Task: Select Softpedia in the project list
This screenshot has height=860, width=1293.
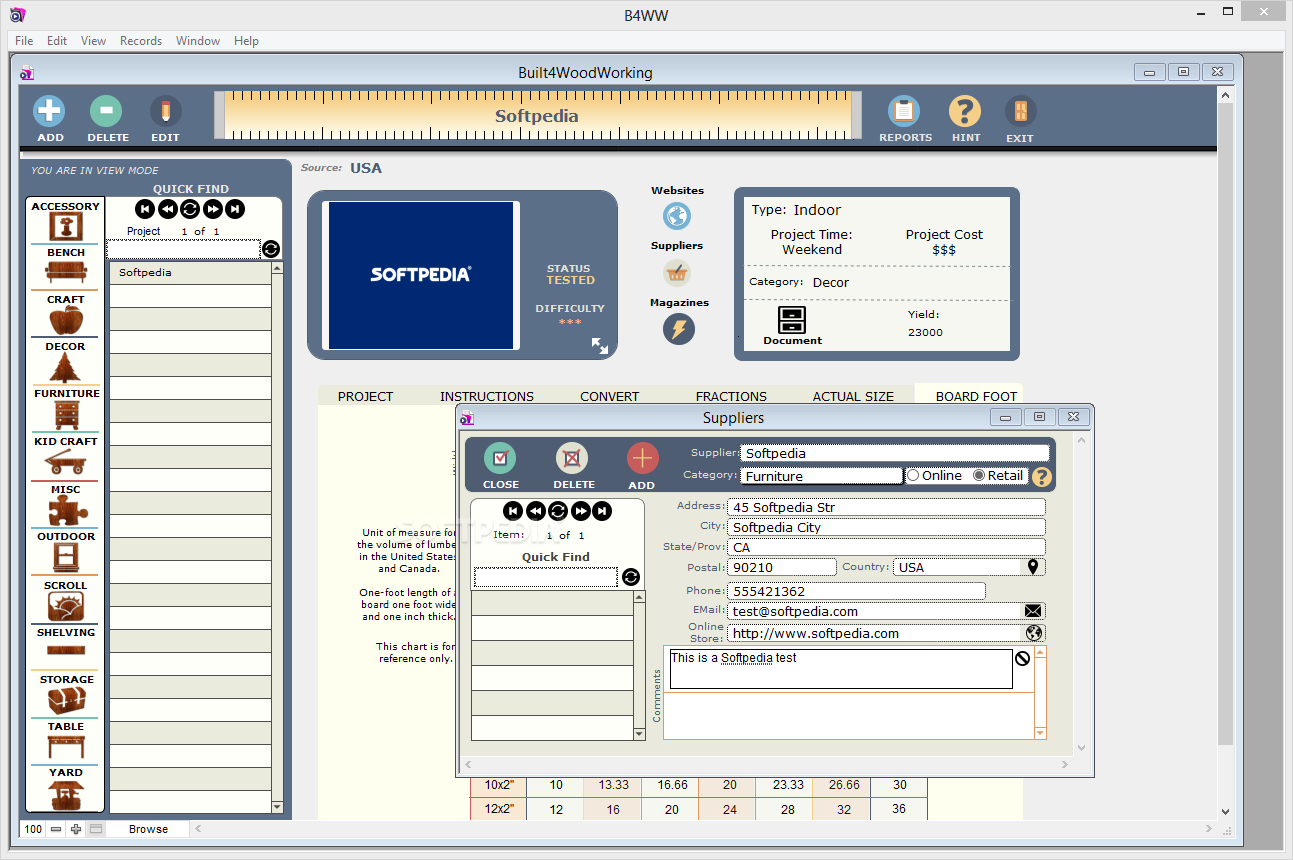Action: tap(190, 272)
